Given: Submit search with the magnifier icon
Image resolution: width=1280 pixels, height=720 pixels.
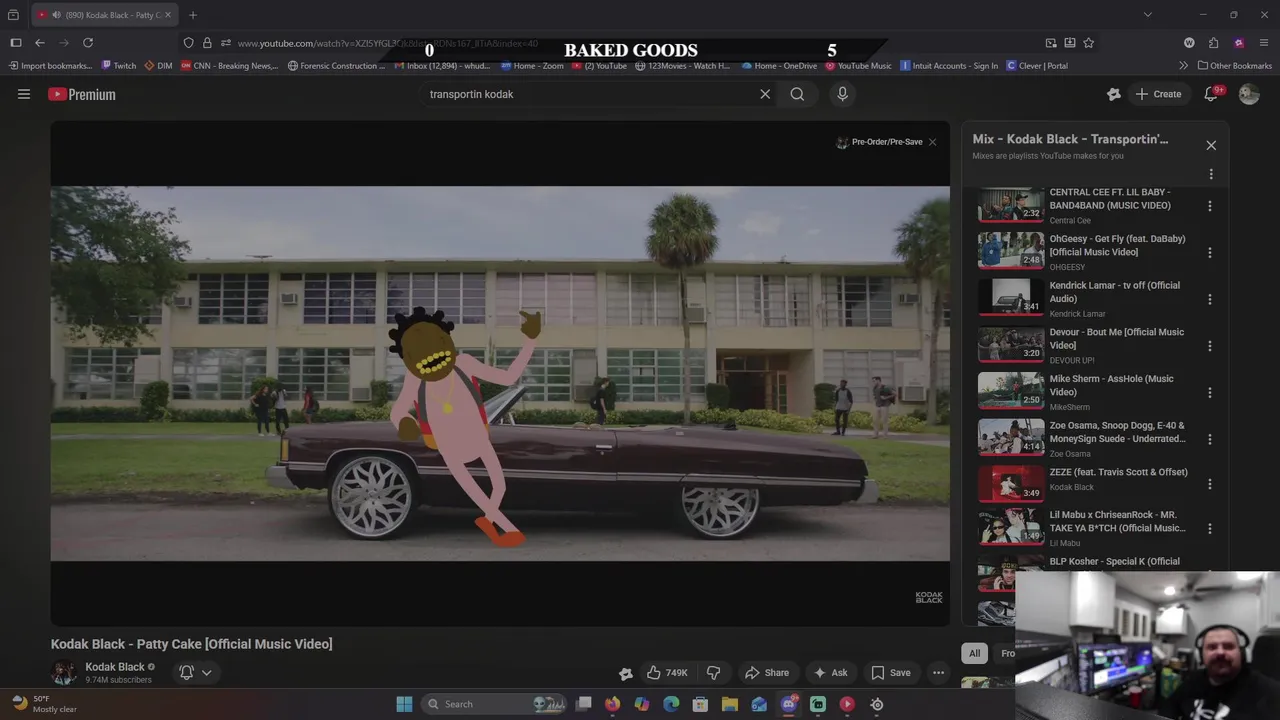Looking at the screenshot, I should coord(797,94).
